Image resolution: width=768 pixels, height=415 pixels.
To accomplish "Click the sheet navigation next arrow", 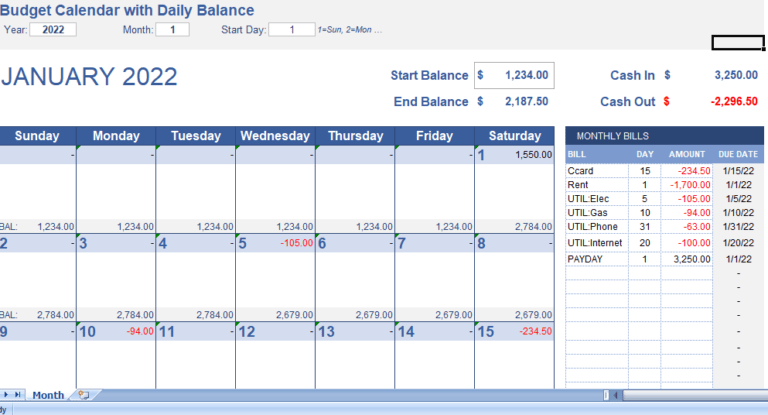I will (6, 394).
